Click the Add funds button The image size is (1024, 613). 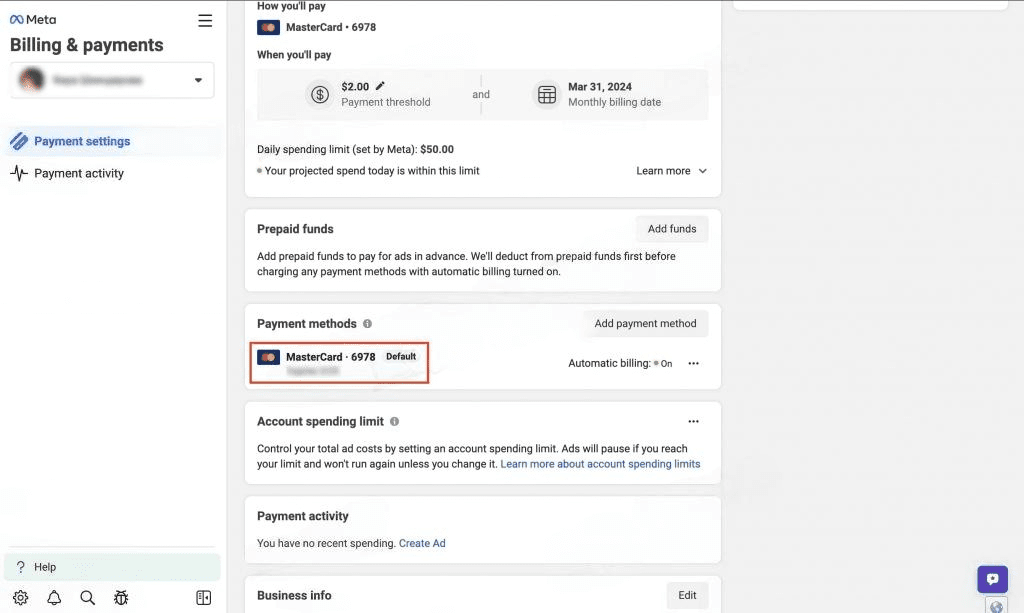[672, 229]
